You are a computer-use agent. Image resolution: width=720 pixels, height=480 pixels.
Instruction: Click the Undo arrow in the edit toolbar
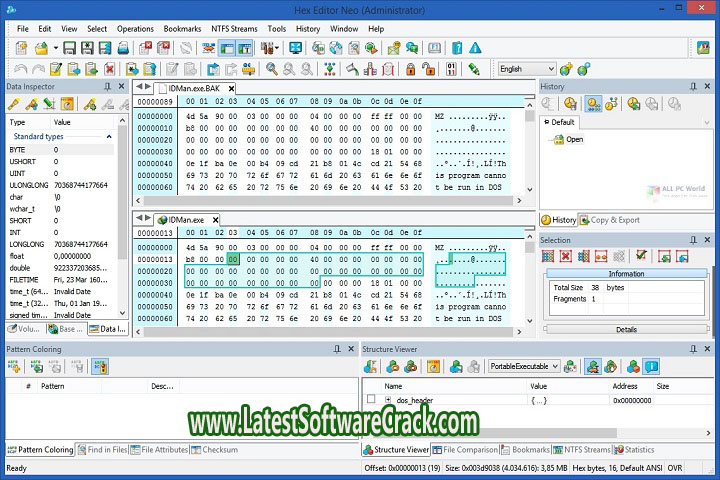[x=18, y=69]
